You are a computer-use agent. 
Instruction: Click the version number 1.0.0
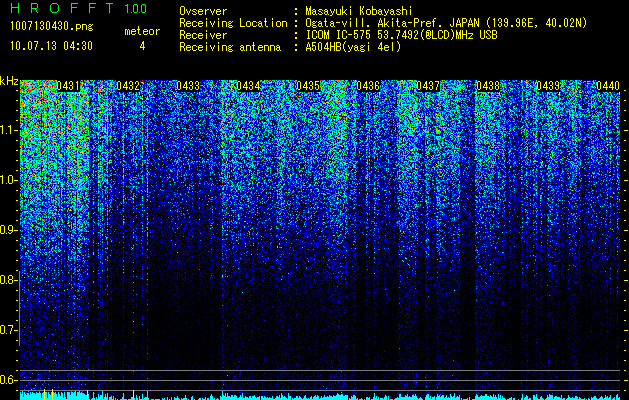136,8
